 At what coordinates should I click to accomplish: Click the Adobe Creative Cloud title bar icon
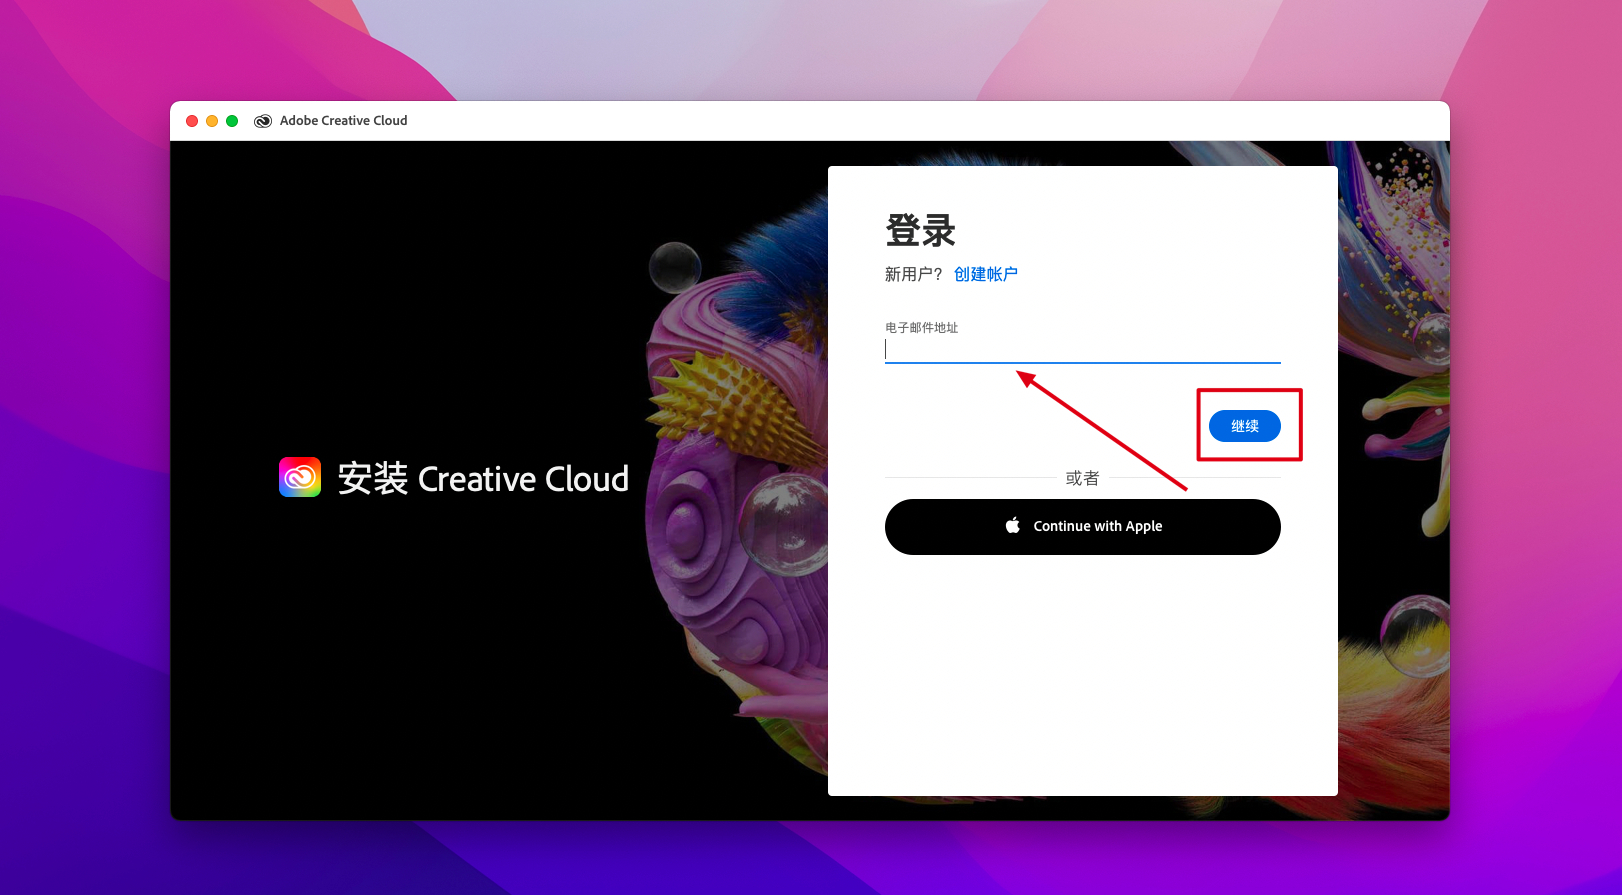[263, 121]
